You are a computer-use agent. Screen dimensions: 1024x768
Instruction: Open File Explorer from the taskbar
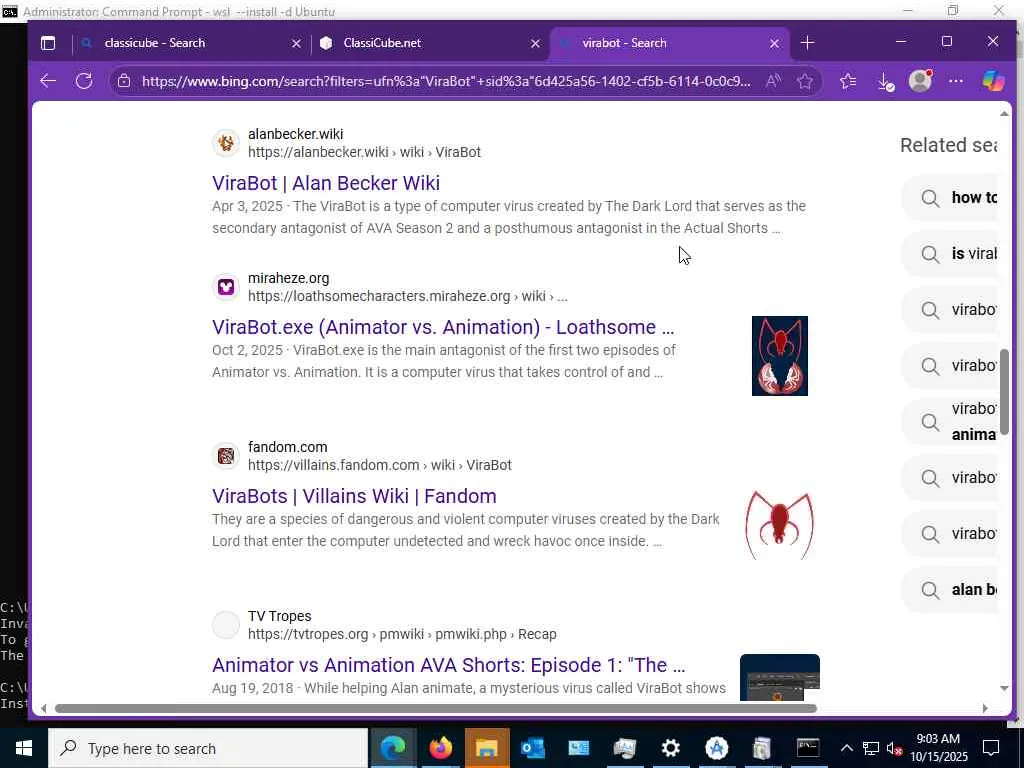point(487,748)
